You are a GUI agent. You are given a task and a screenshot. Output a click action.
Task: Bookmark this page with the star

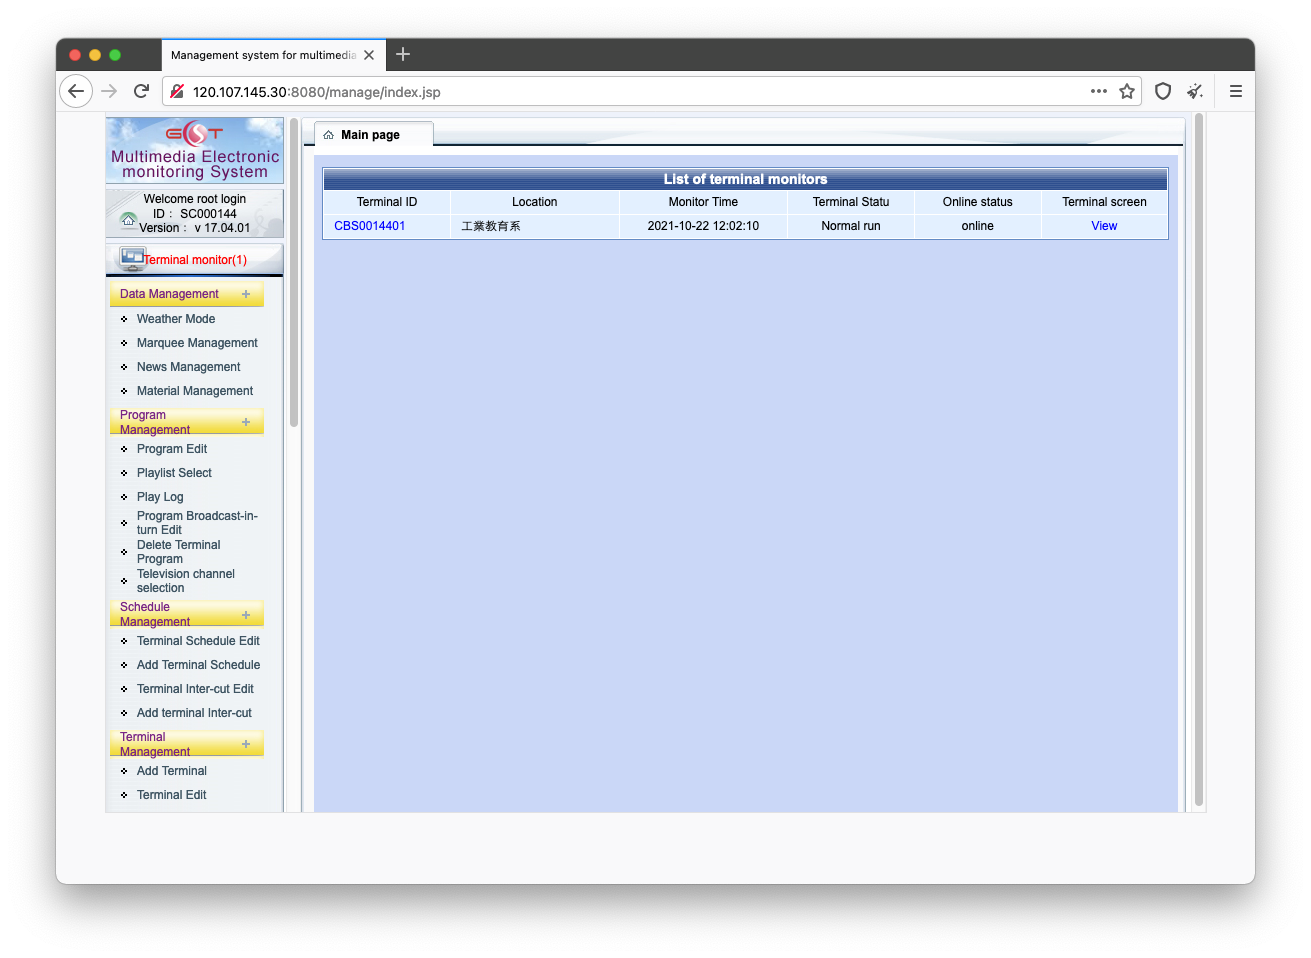click(1127, 91)
